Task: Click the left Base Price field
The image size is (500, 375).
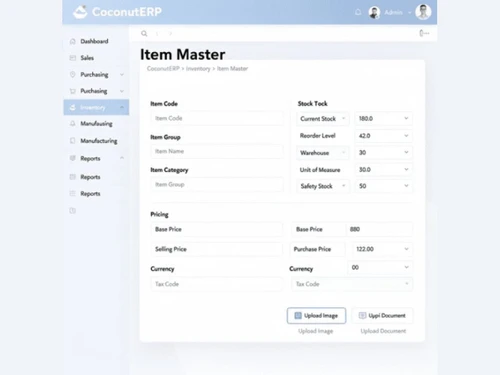Action: tap(217, 229)
